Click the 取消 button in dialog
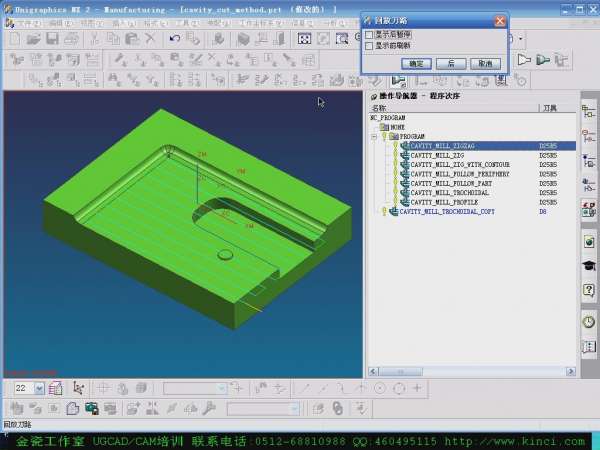600x450 pixels. tap(484, 63)
